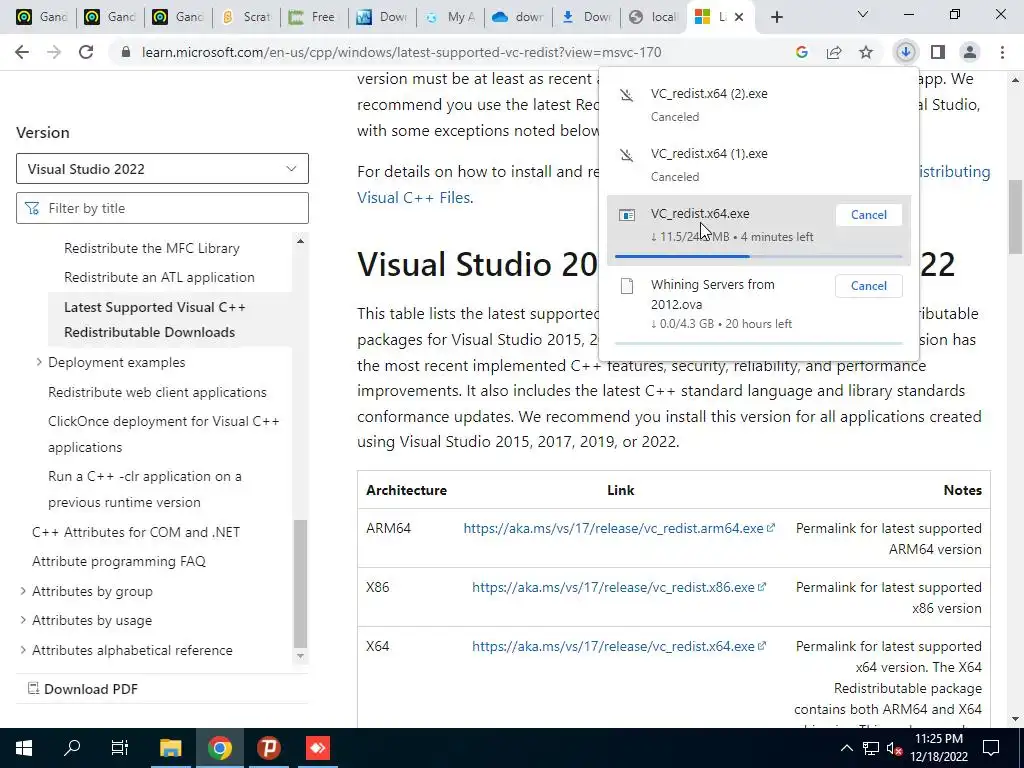This screenshot has width=1024, height=768.
Task: Click the sidebar tree scrollbar thumb
Action: (300, 583)
